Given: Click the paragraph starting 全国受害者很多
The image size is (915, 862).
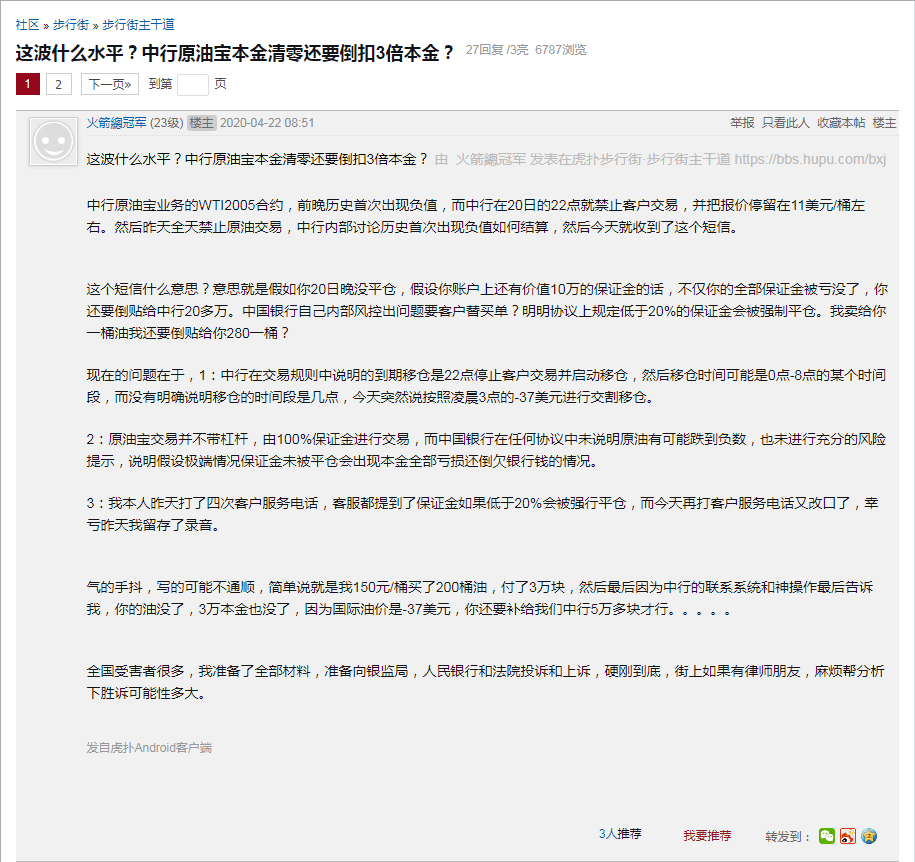Looking at the screenshot, I should click(486, 682).
